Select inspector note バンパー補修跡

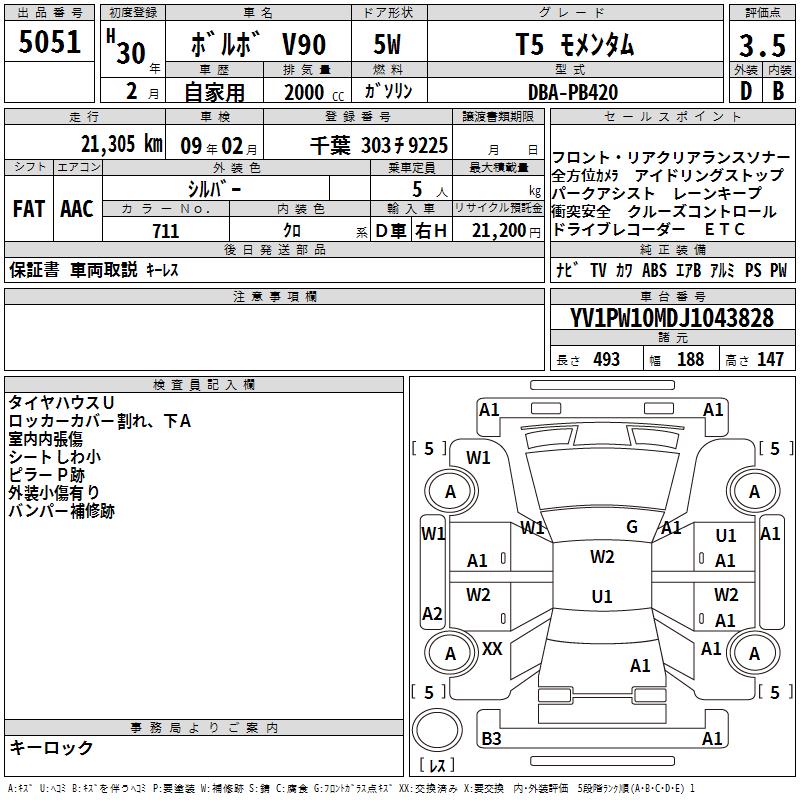pyautogui.click(x=61, y=511)
